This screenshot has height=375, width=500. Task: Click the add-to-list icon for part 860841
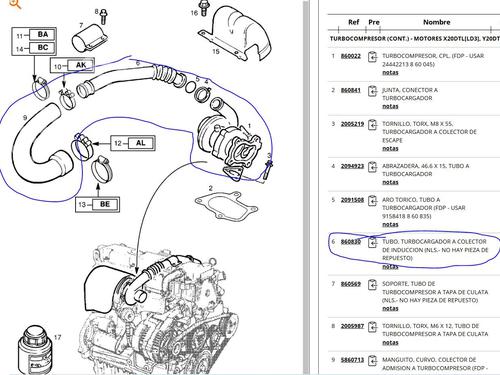[x=372, y=91]
